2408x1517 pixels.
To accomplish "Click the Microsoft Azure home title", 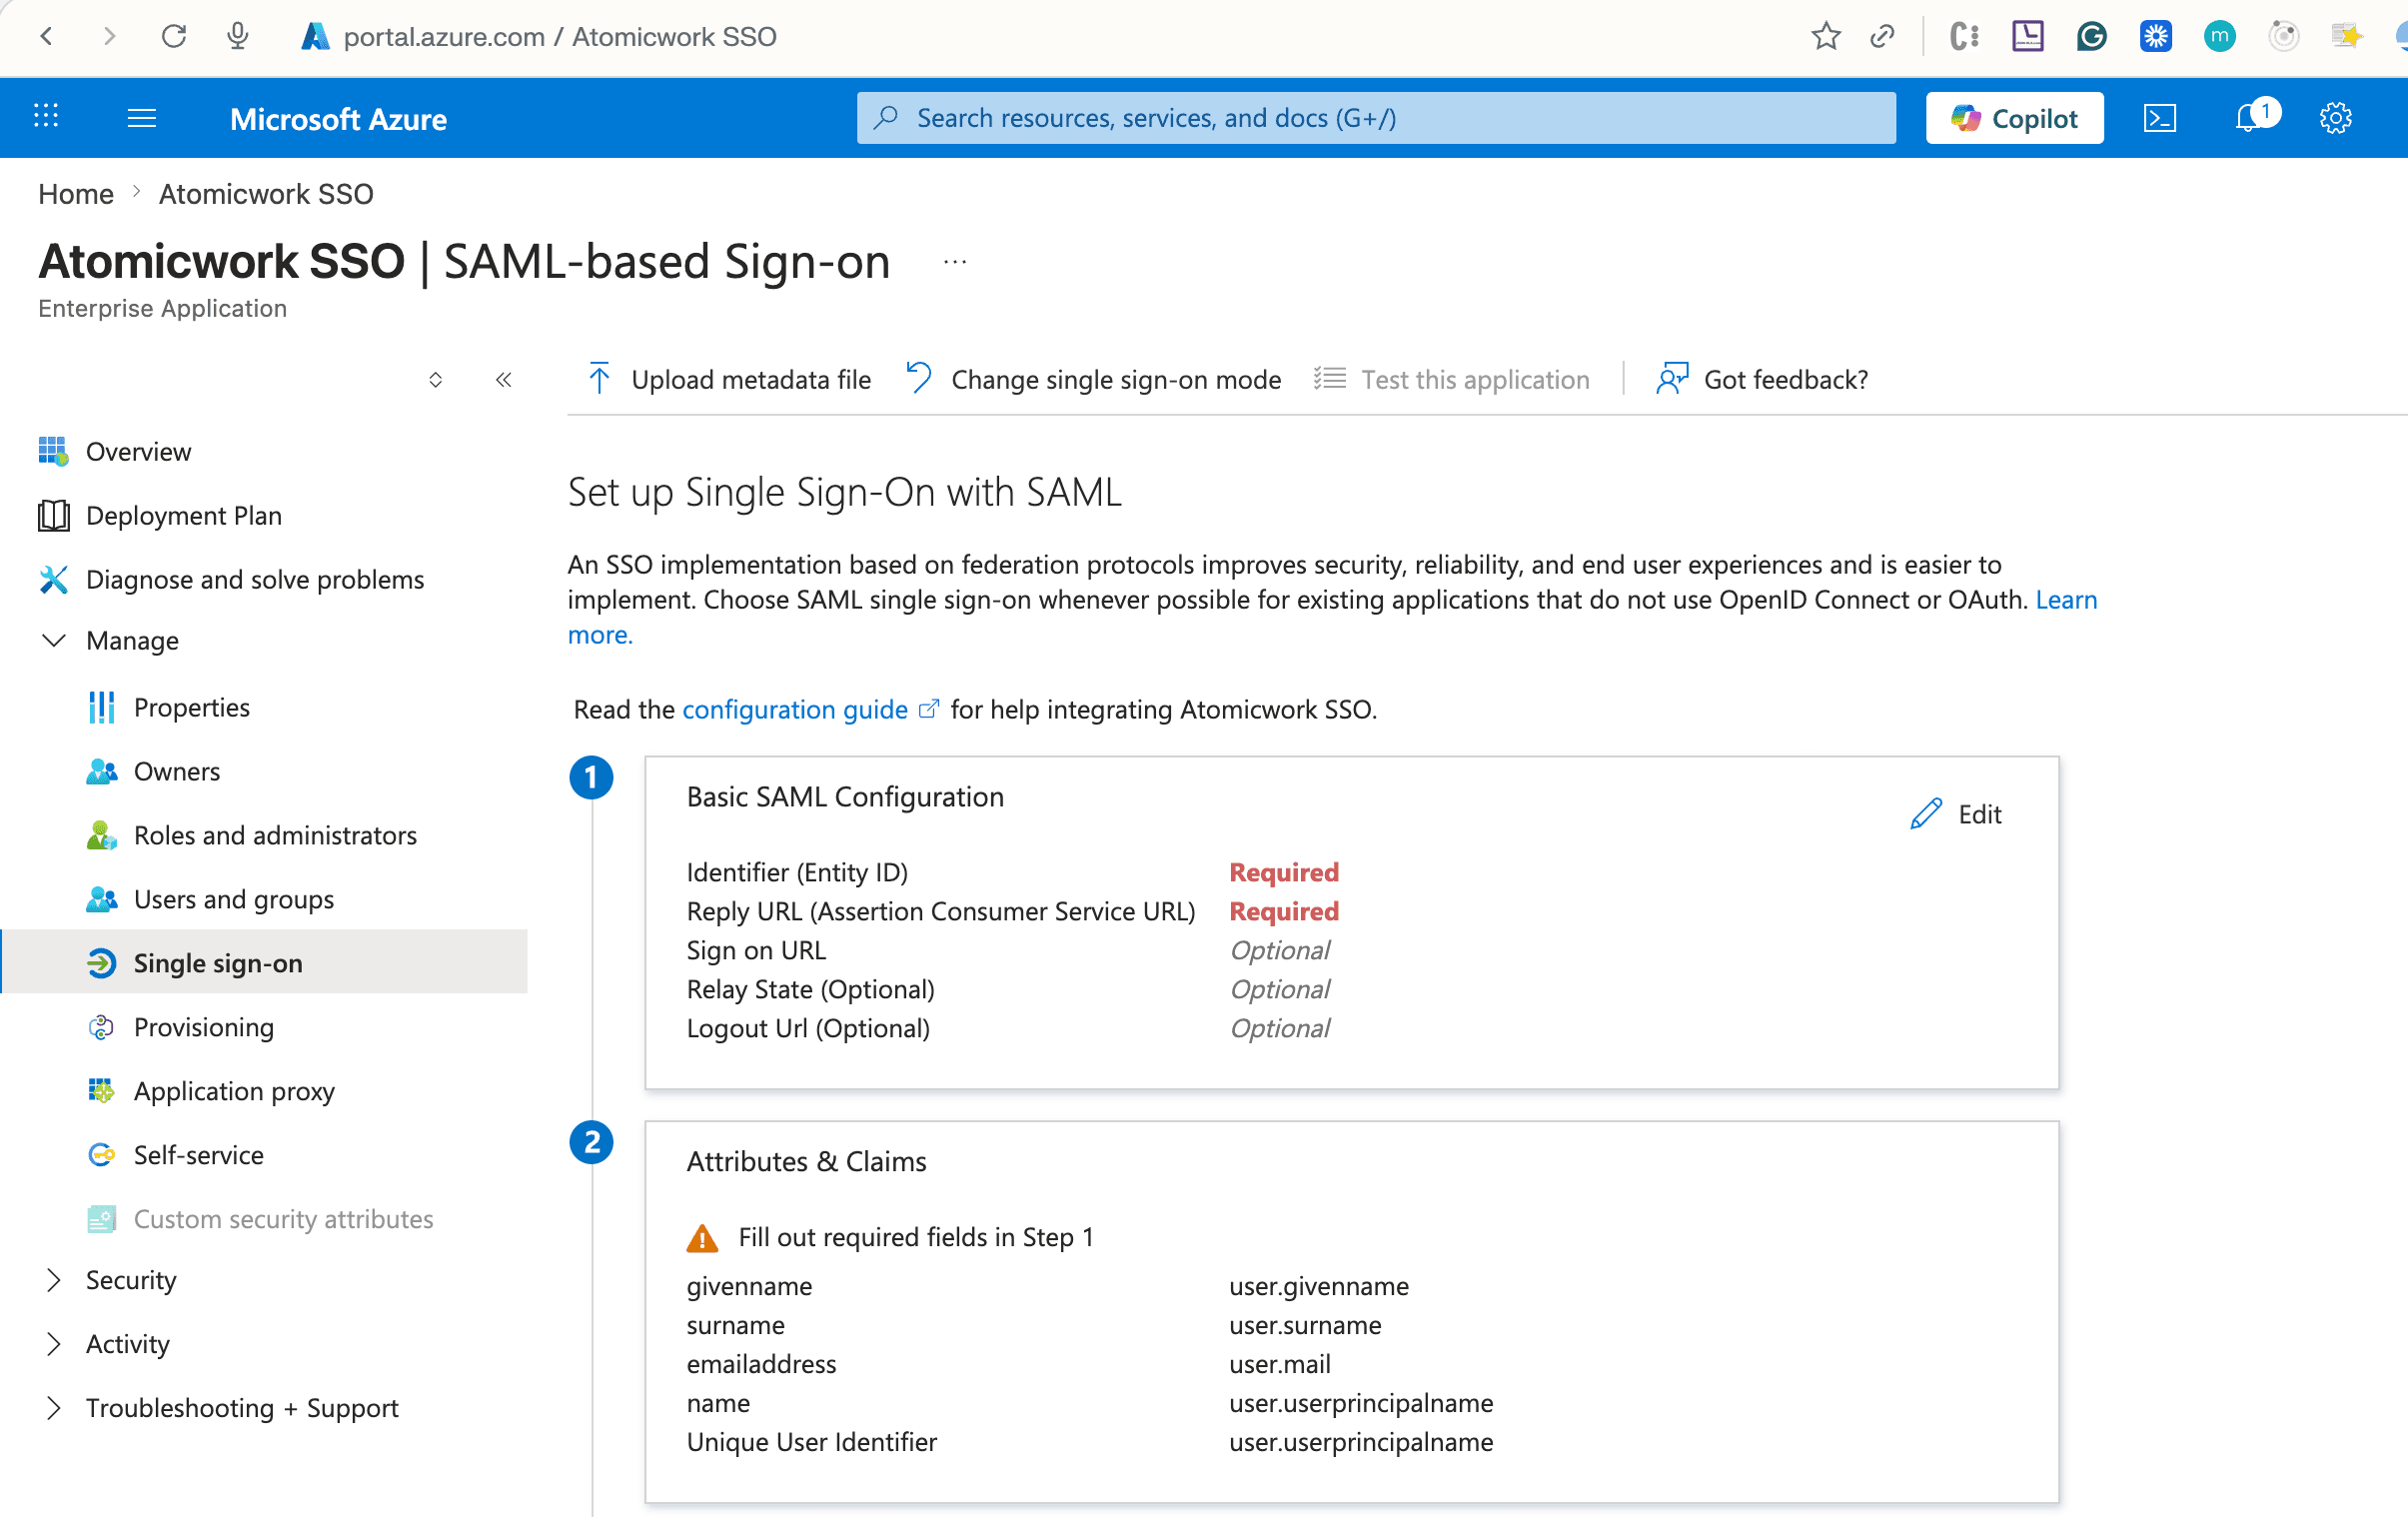I will [338, 118].
